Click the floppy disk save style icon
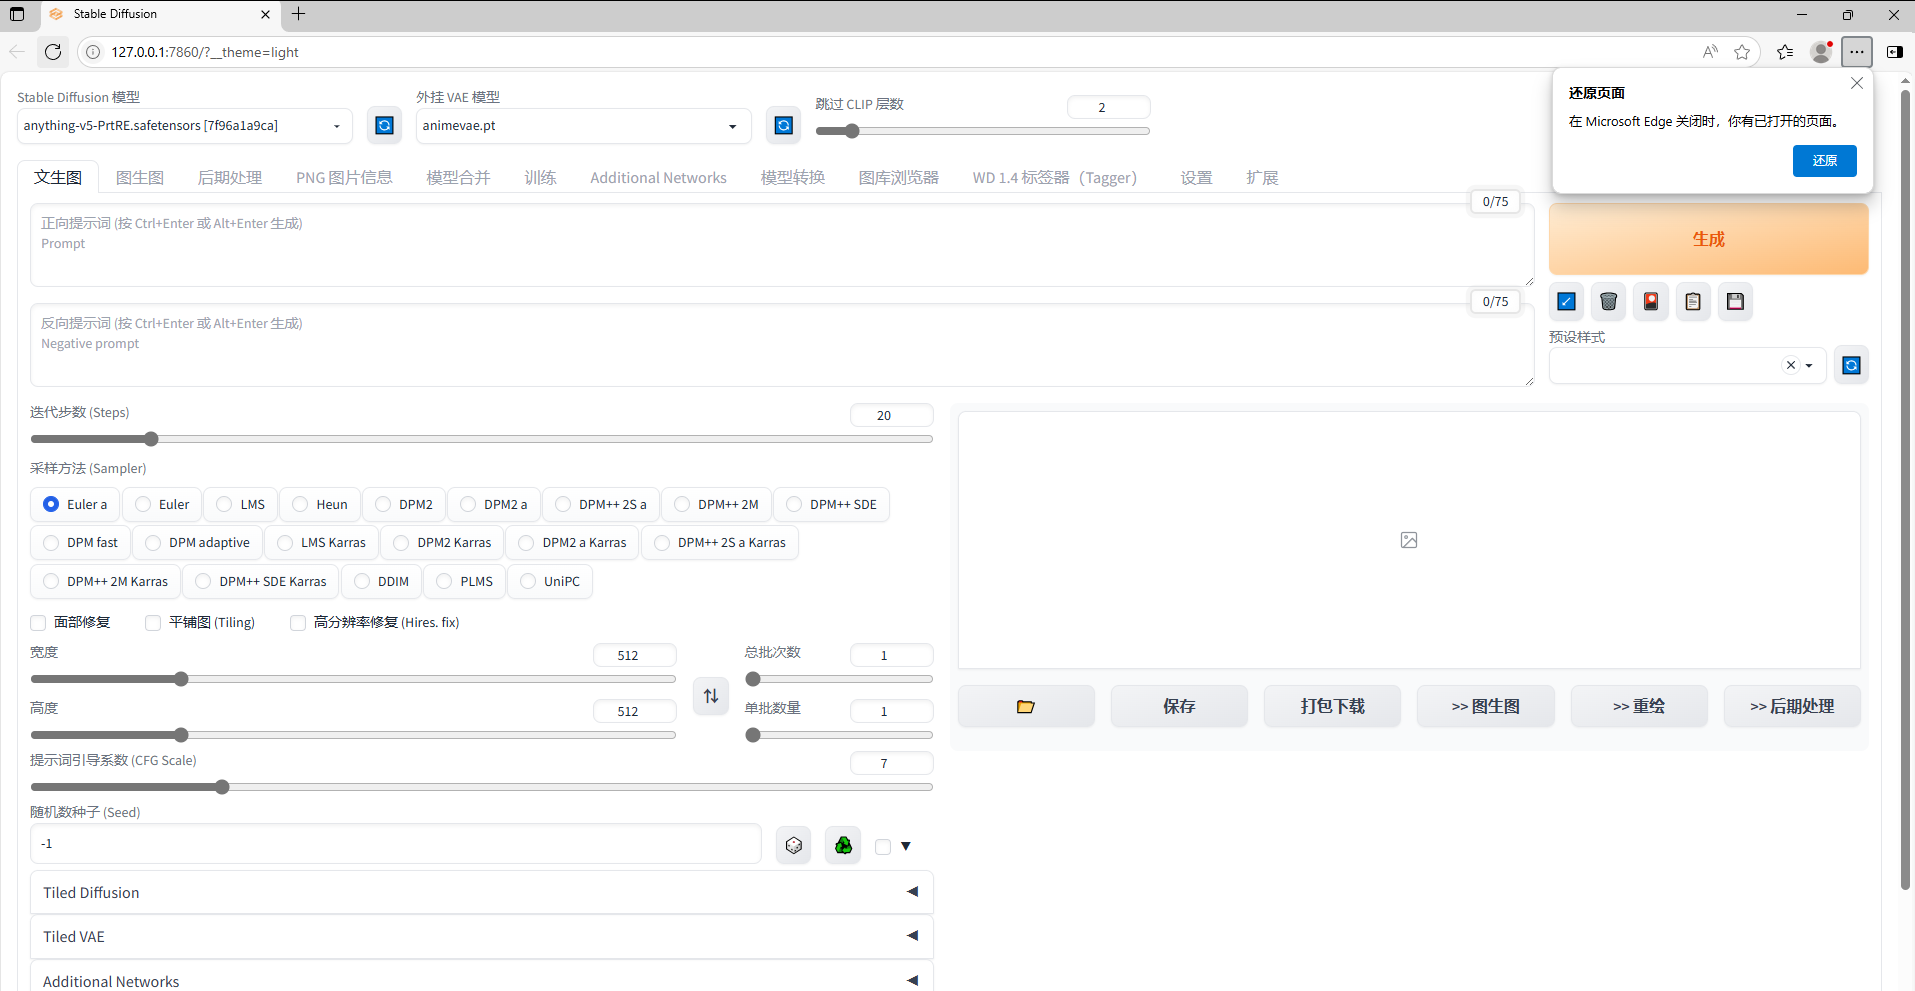 point(1735,301)
